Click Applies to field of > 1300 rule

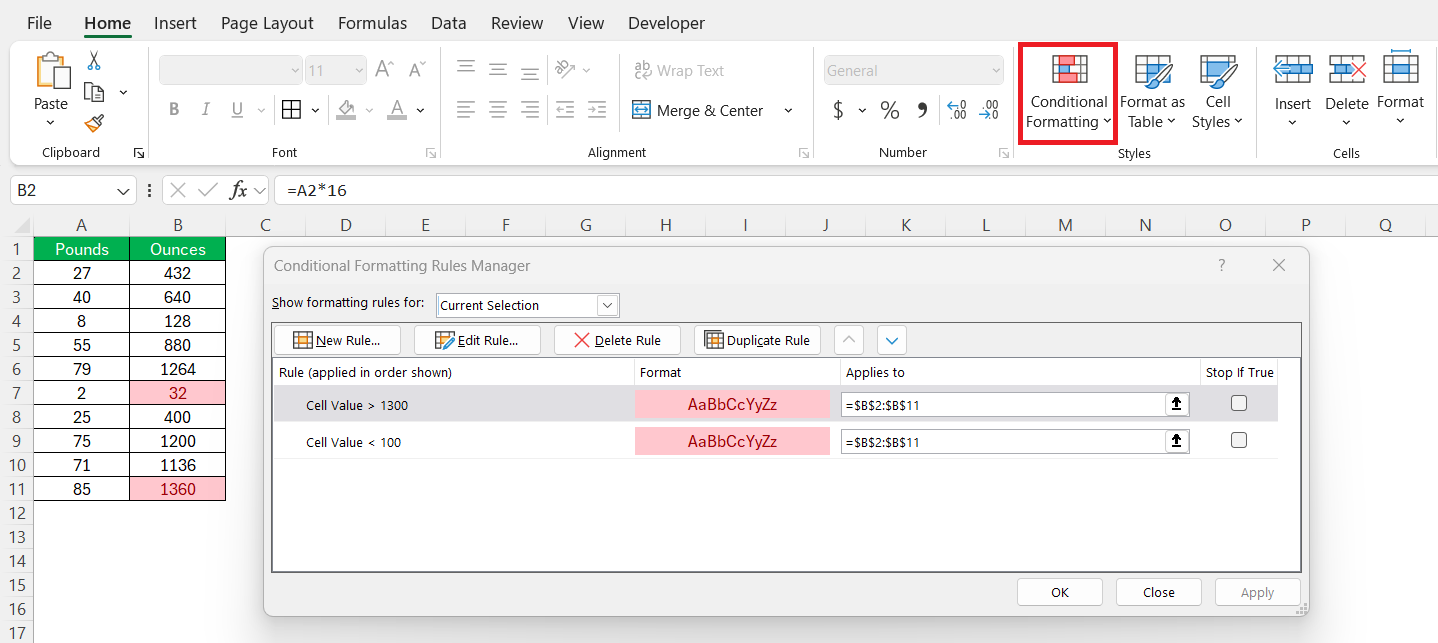(1004, 404)
